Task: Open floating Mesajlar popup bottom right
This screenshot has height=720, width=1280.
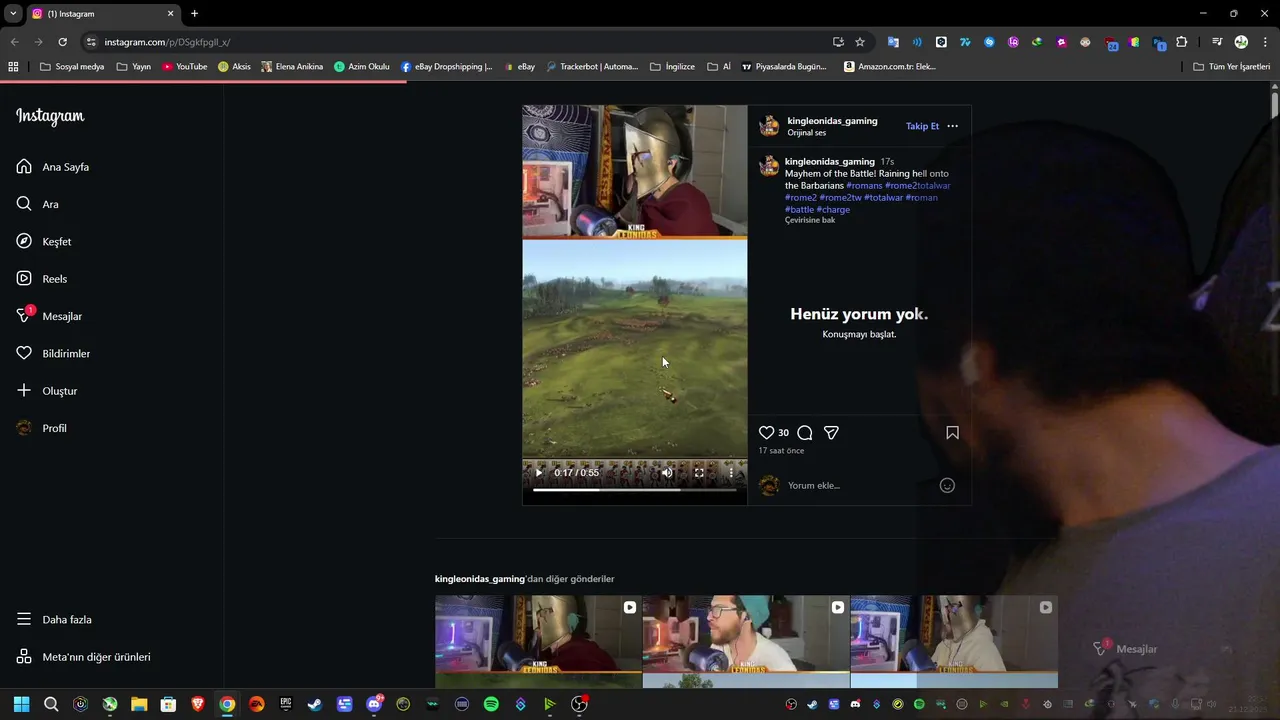Action: pyautogui.click(x=1125, y=649)
